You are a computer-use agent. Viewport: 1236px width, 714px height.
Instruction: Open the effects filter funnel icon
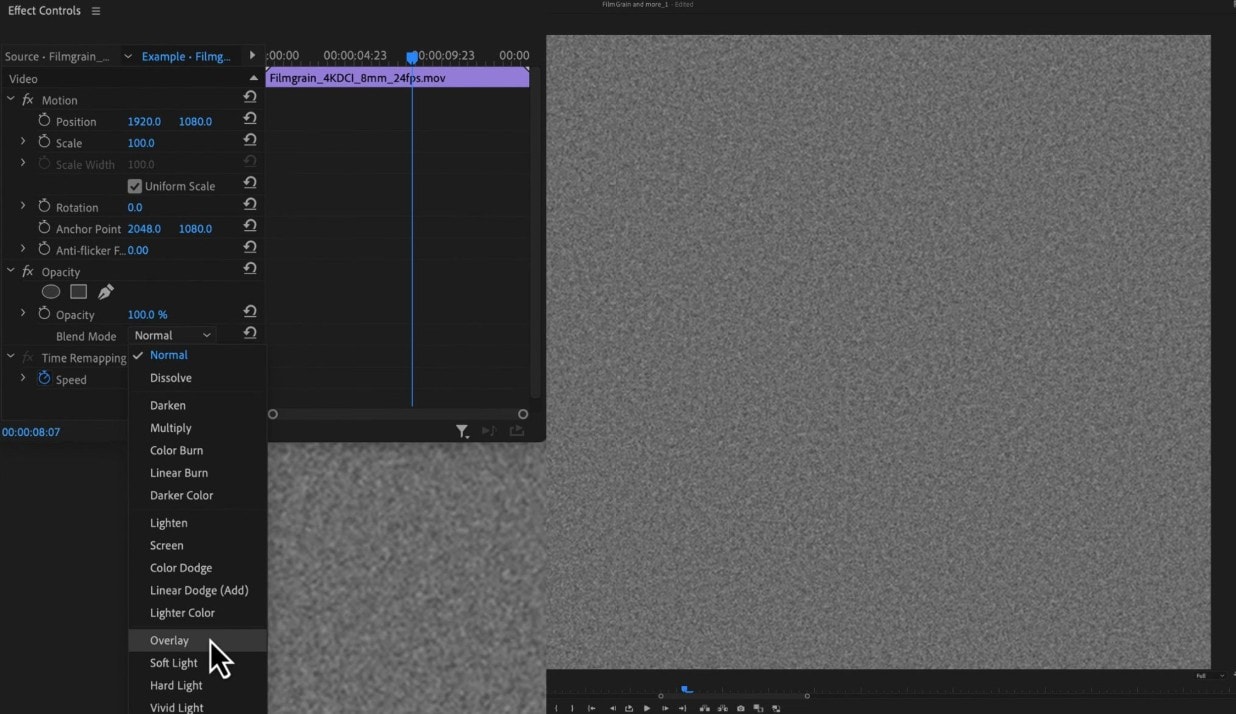click(x=462, y=431)
